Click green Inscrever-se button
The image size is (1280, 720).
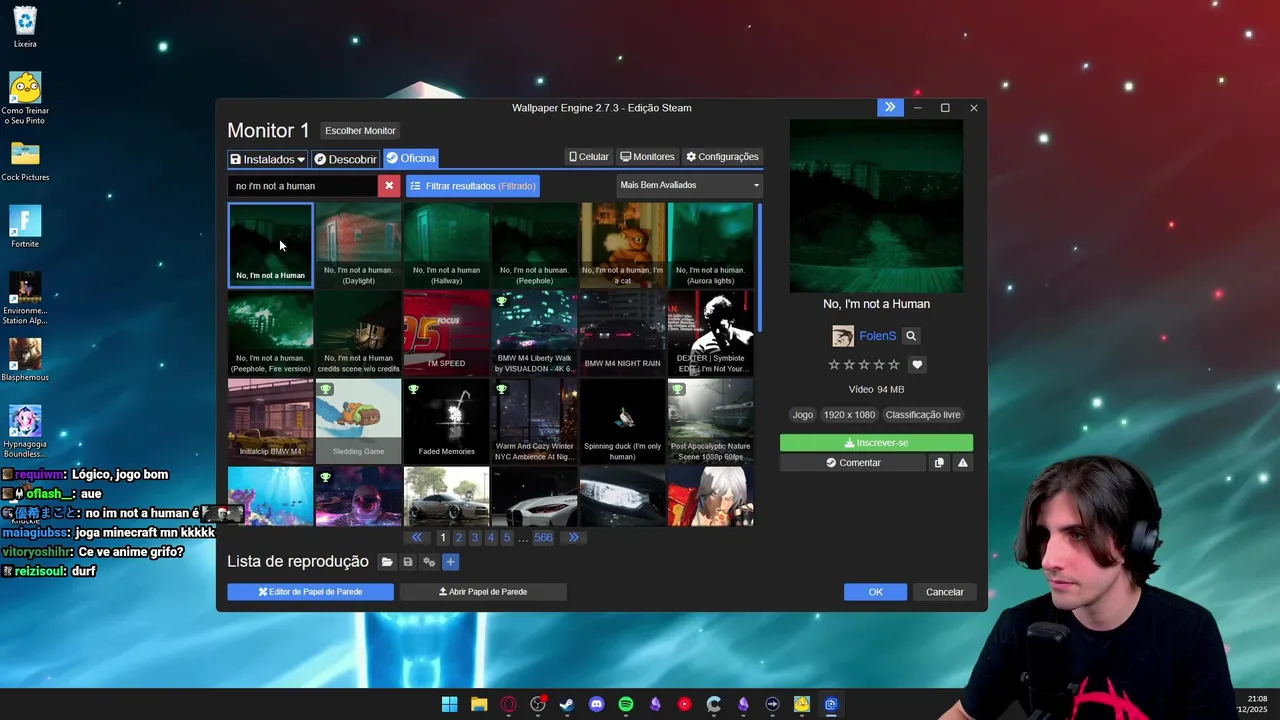876,443
